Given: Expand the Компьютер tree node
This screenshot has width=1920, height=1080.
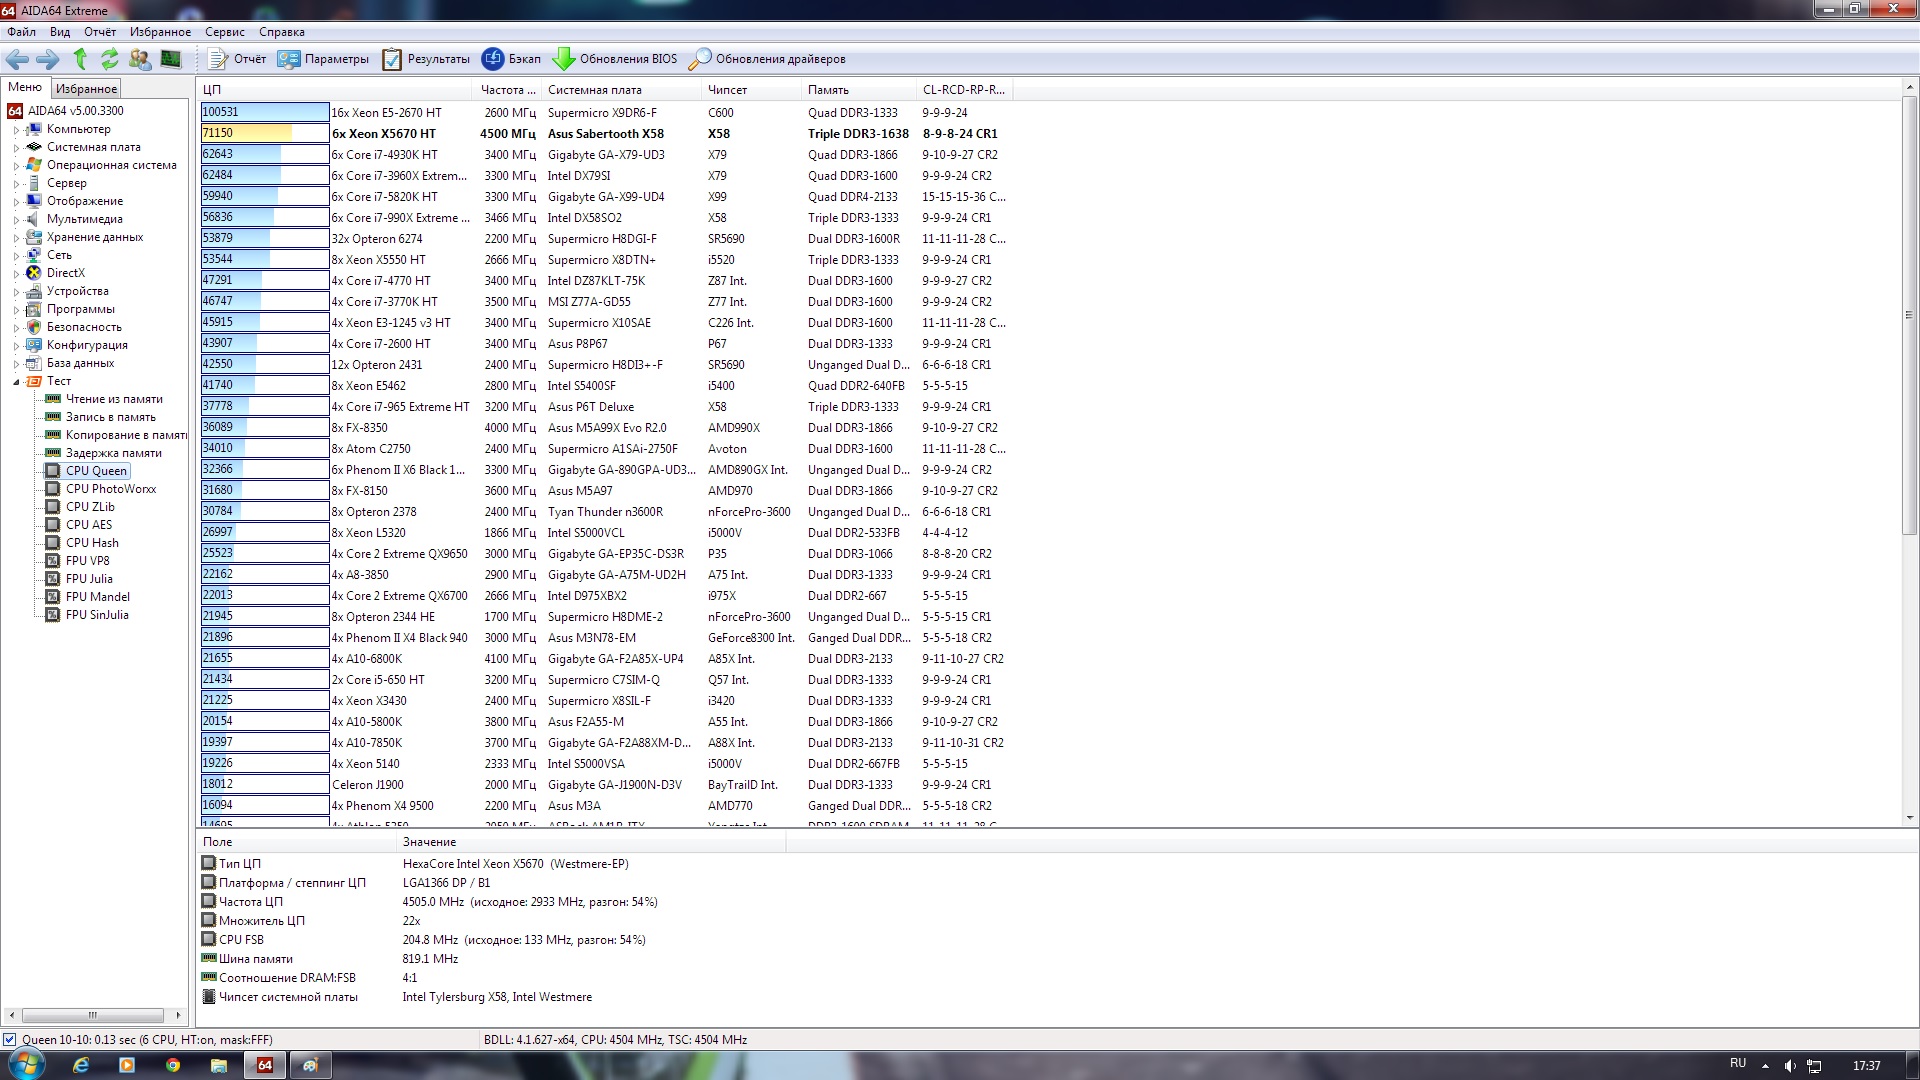Looking at the screenshot, I should click(x=16, y=130).
